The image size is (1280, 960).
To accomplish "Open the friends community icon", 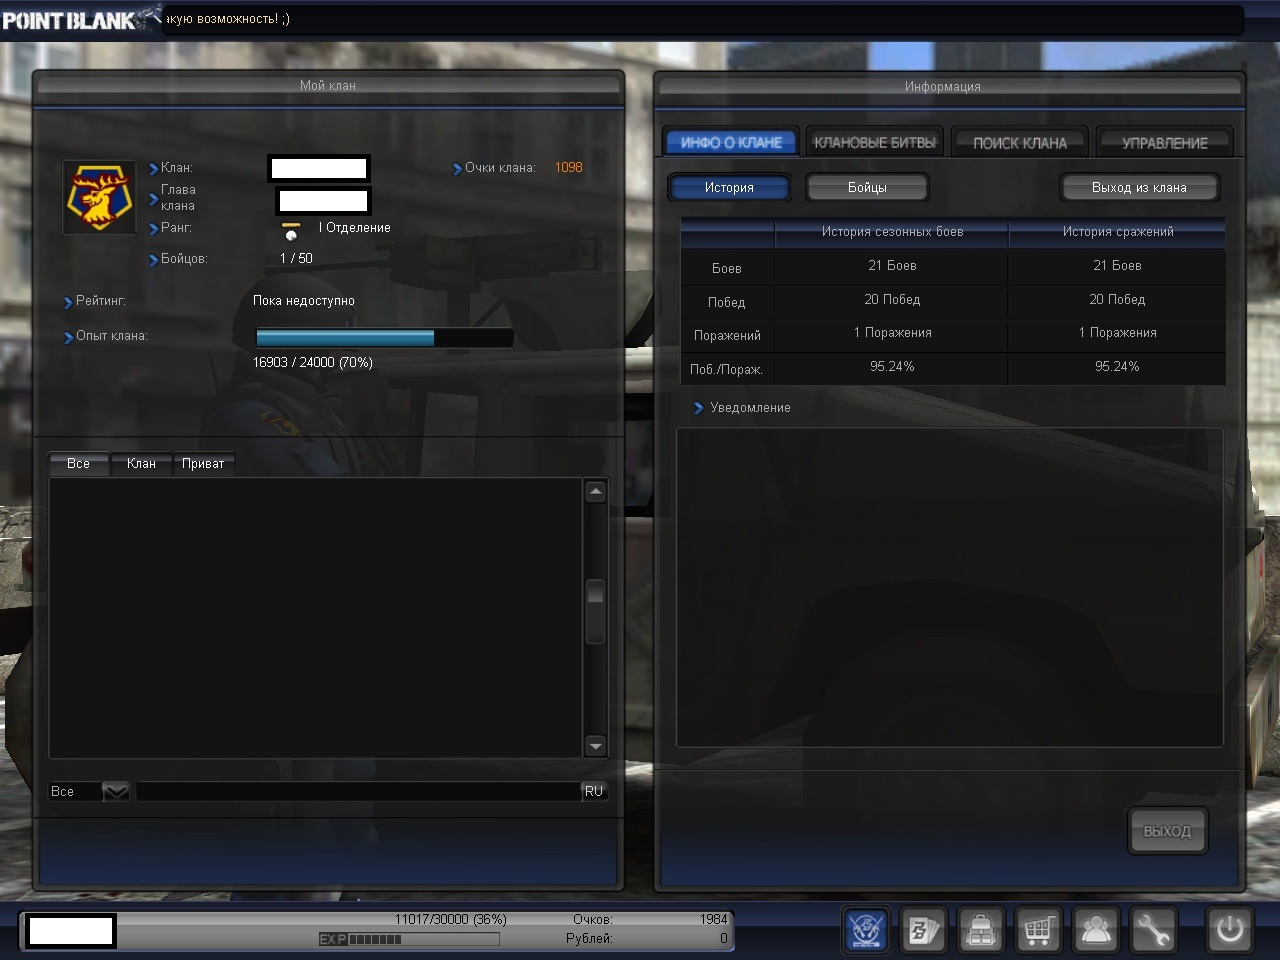I will [x=1096, y=930].
